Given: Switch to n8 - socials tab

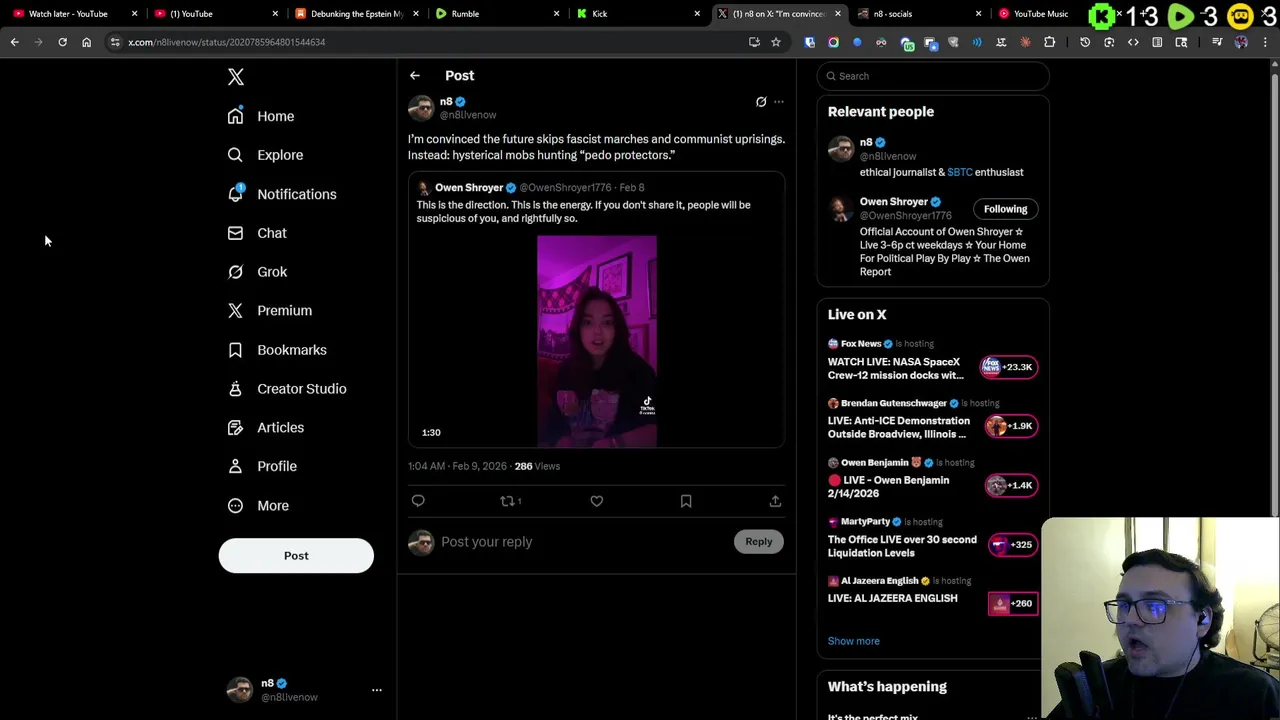Looking at the screenshot, I should coord(920,14).
